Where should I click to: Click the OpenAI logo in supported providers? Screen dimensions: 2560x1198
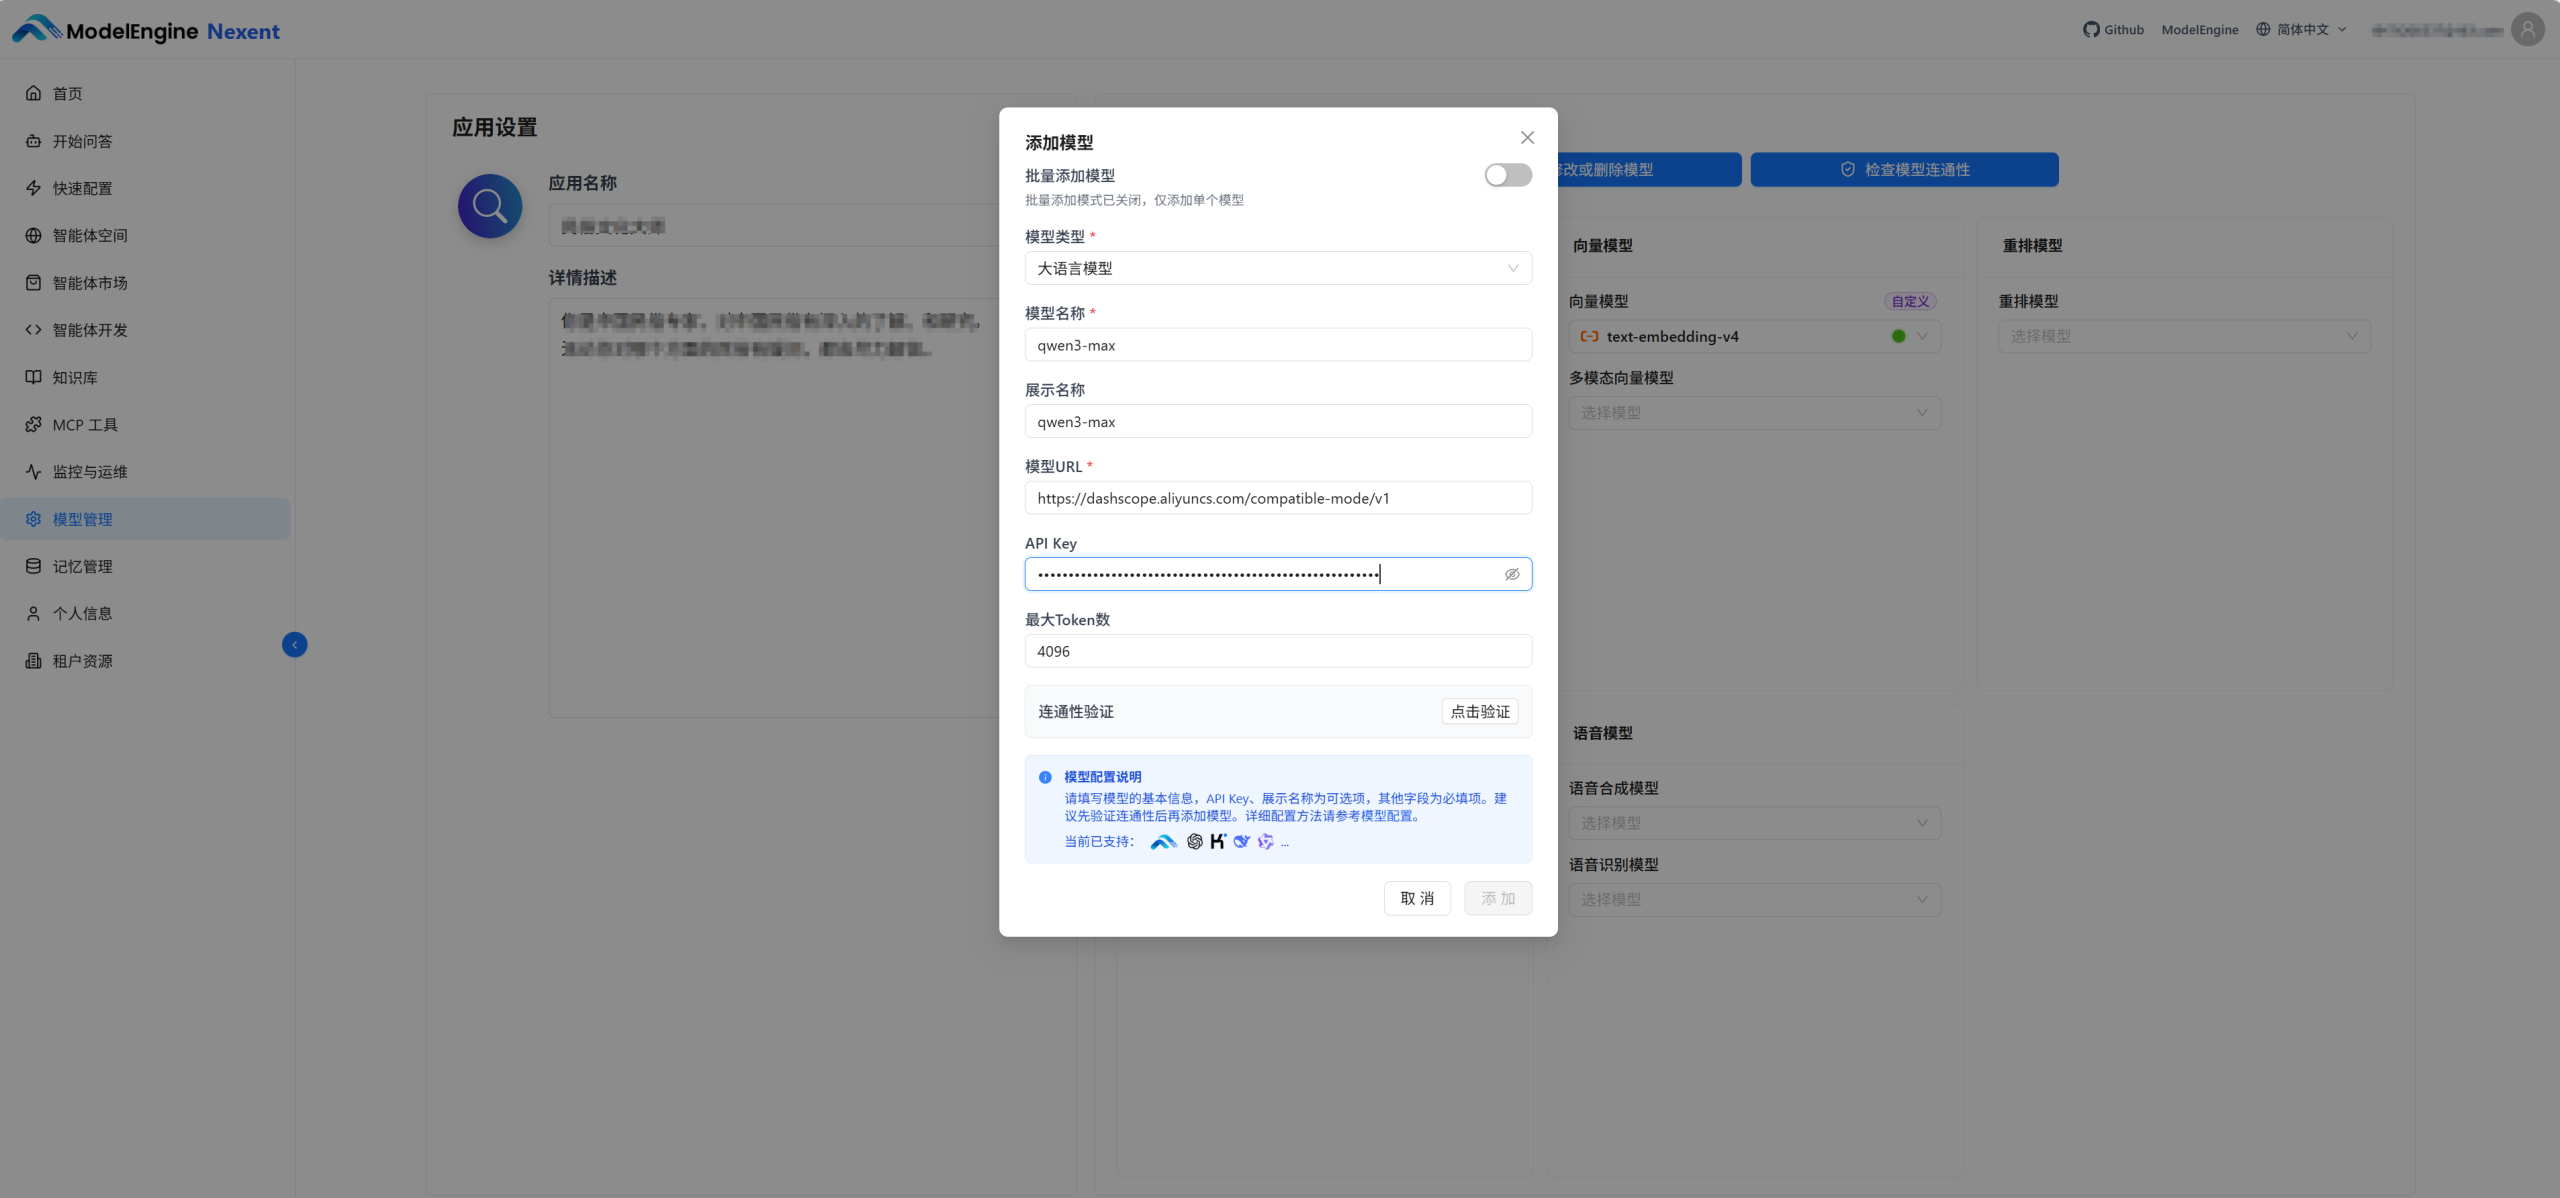point(1194,841)
